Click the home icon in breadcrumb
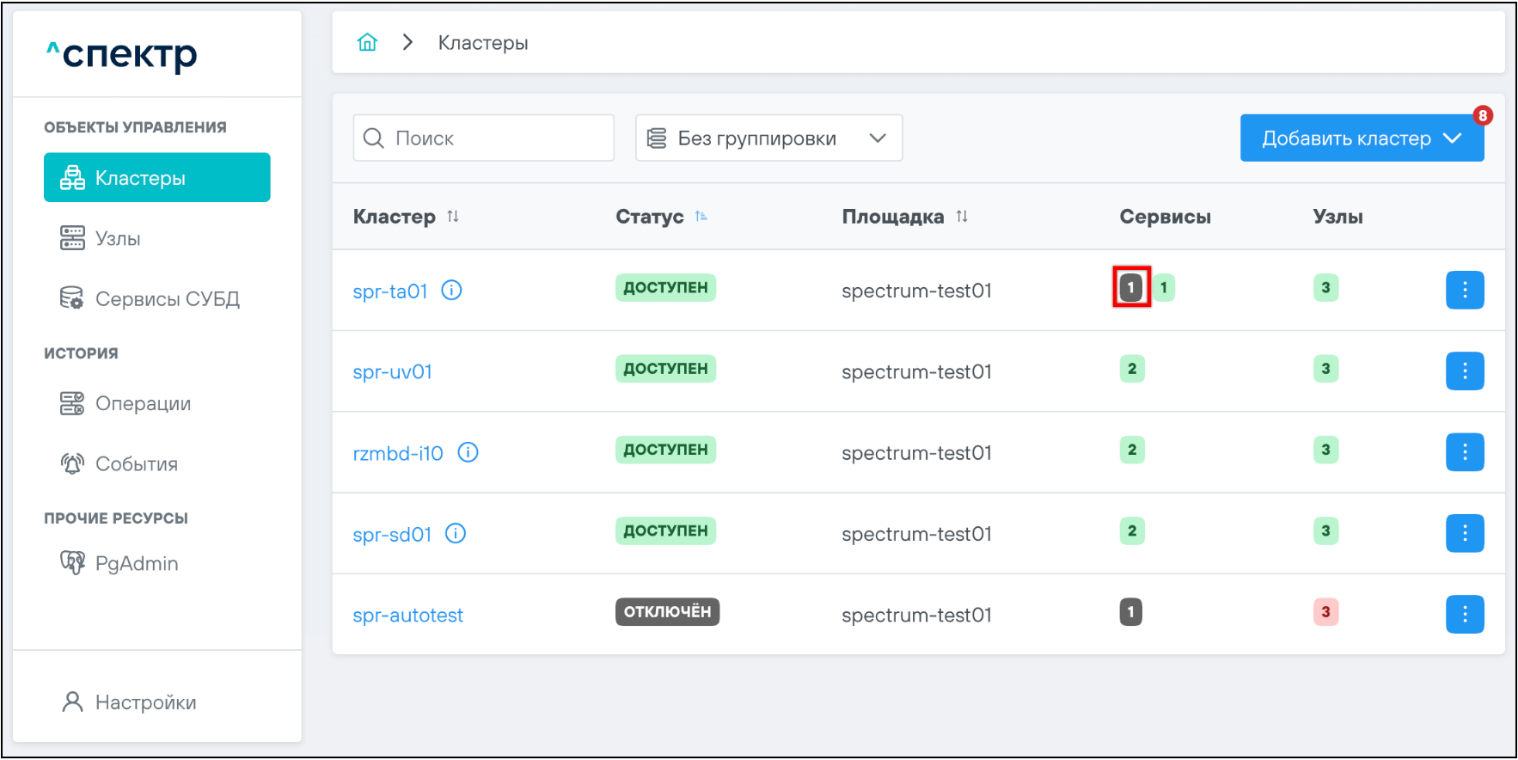This screenshot has width=1518, height=760. pyautogui.click(x=367, y=43)
